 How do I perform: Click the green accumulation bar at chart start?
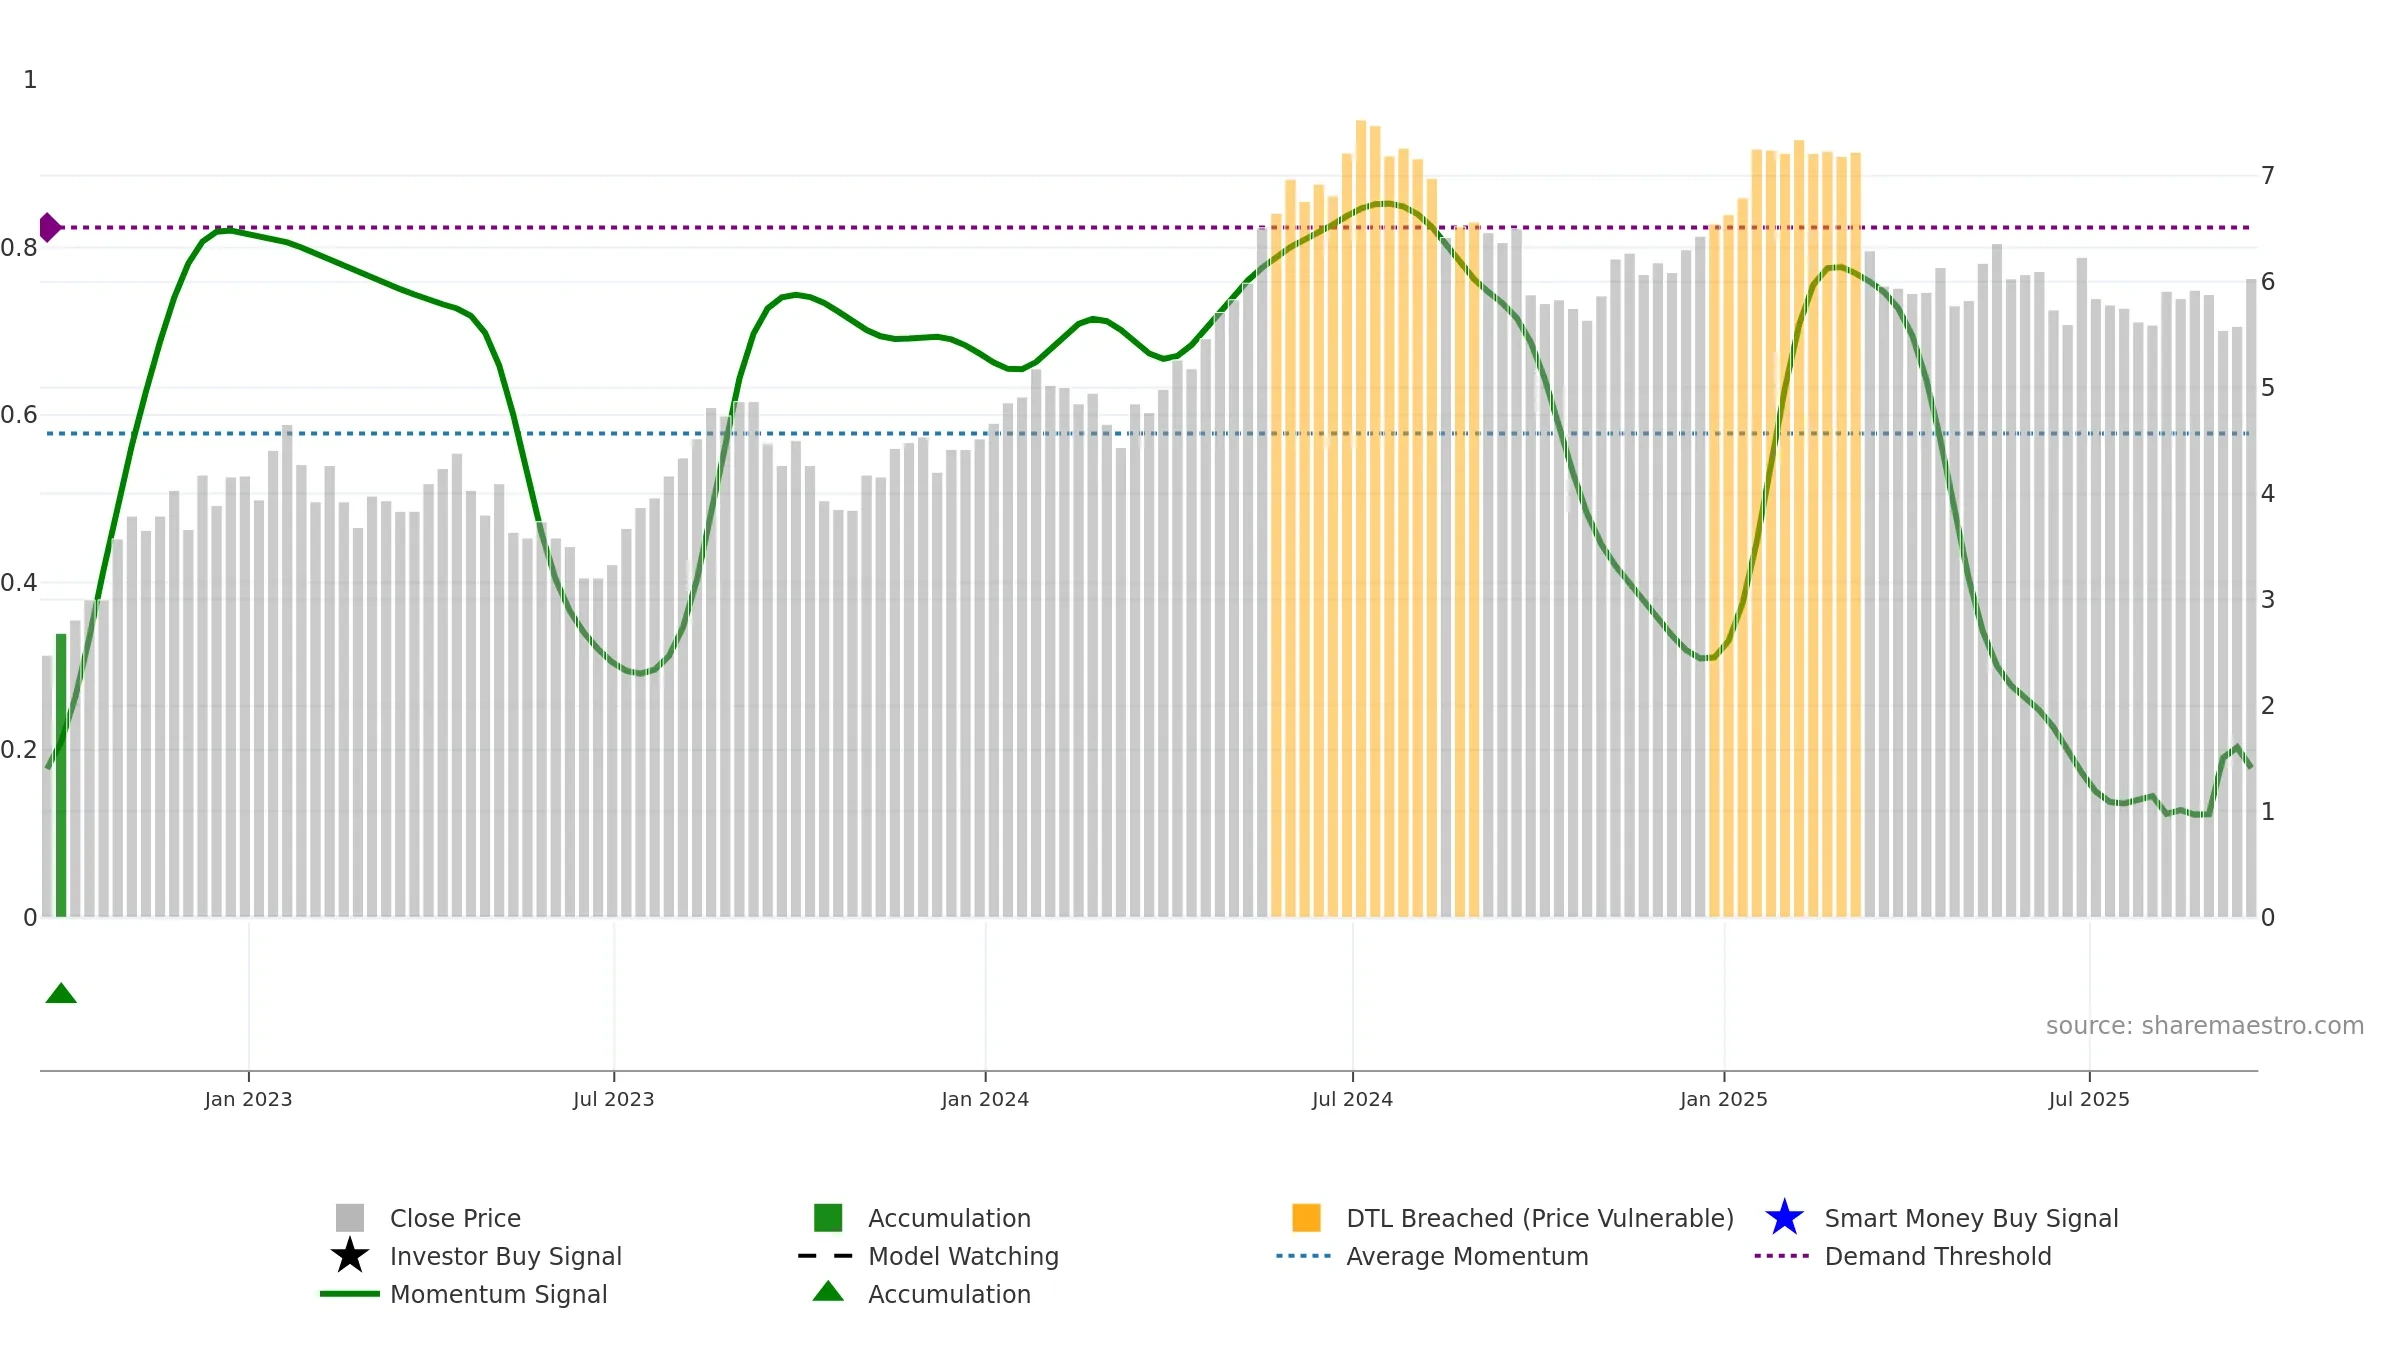(61, 775)
